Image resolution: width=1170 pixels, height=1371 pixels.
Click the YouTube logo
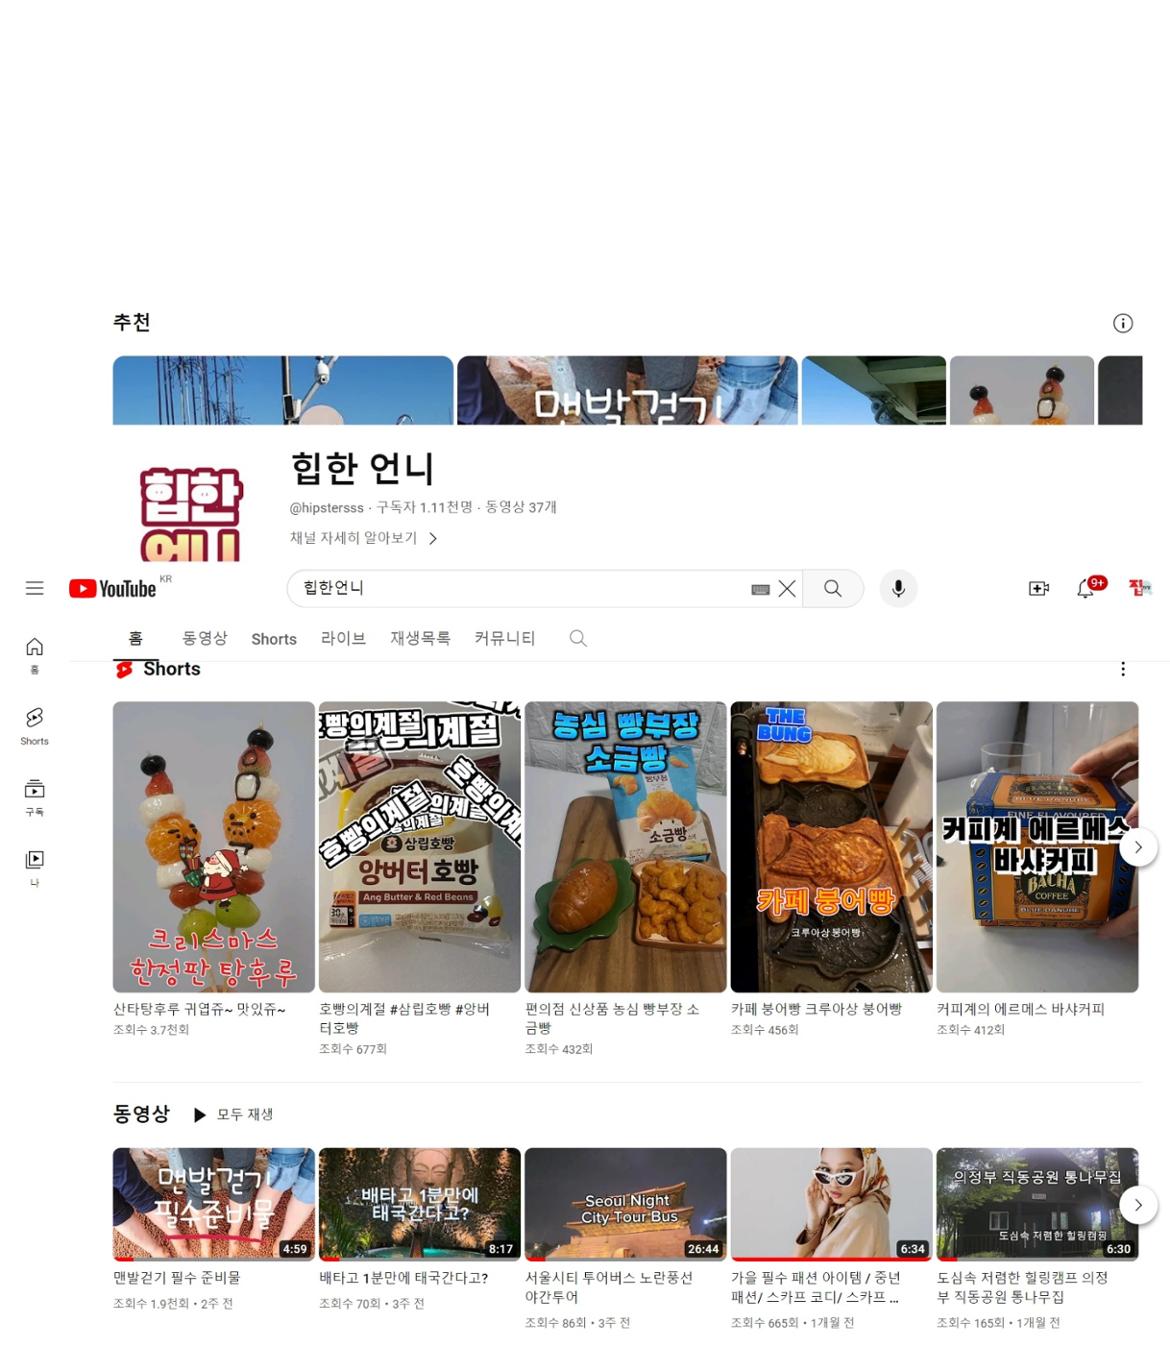[x=113, y=589]
